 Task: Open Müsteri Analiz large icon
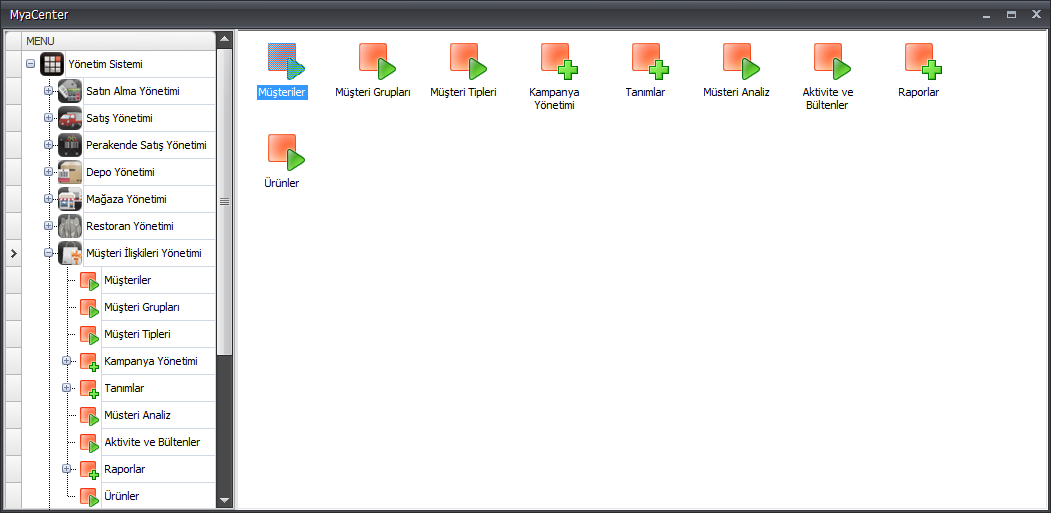(736, 62)
